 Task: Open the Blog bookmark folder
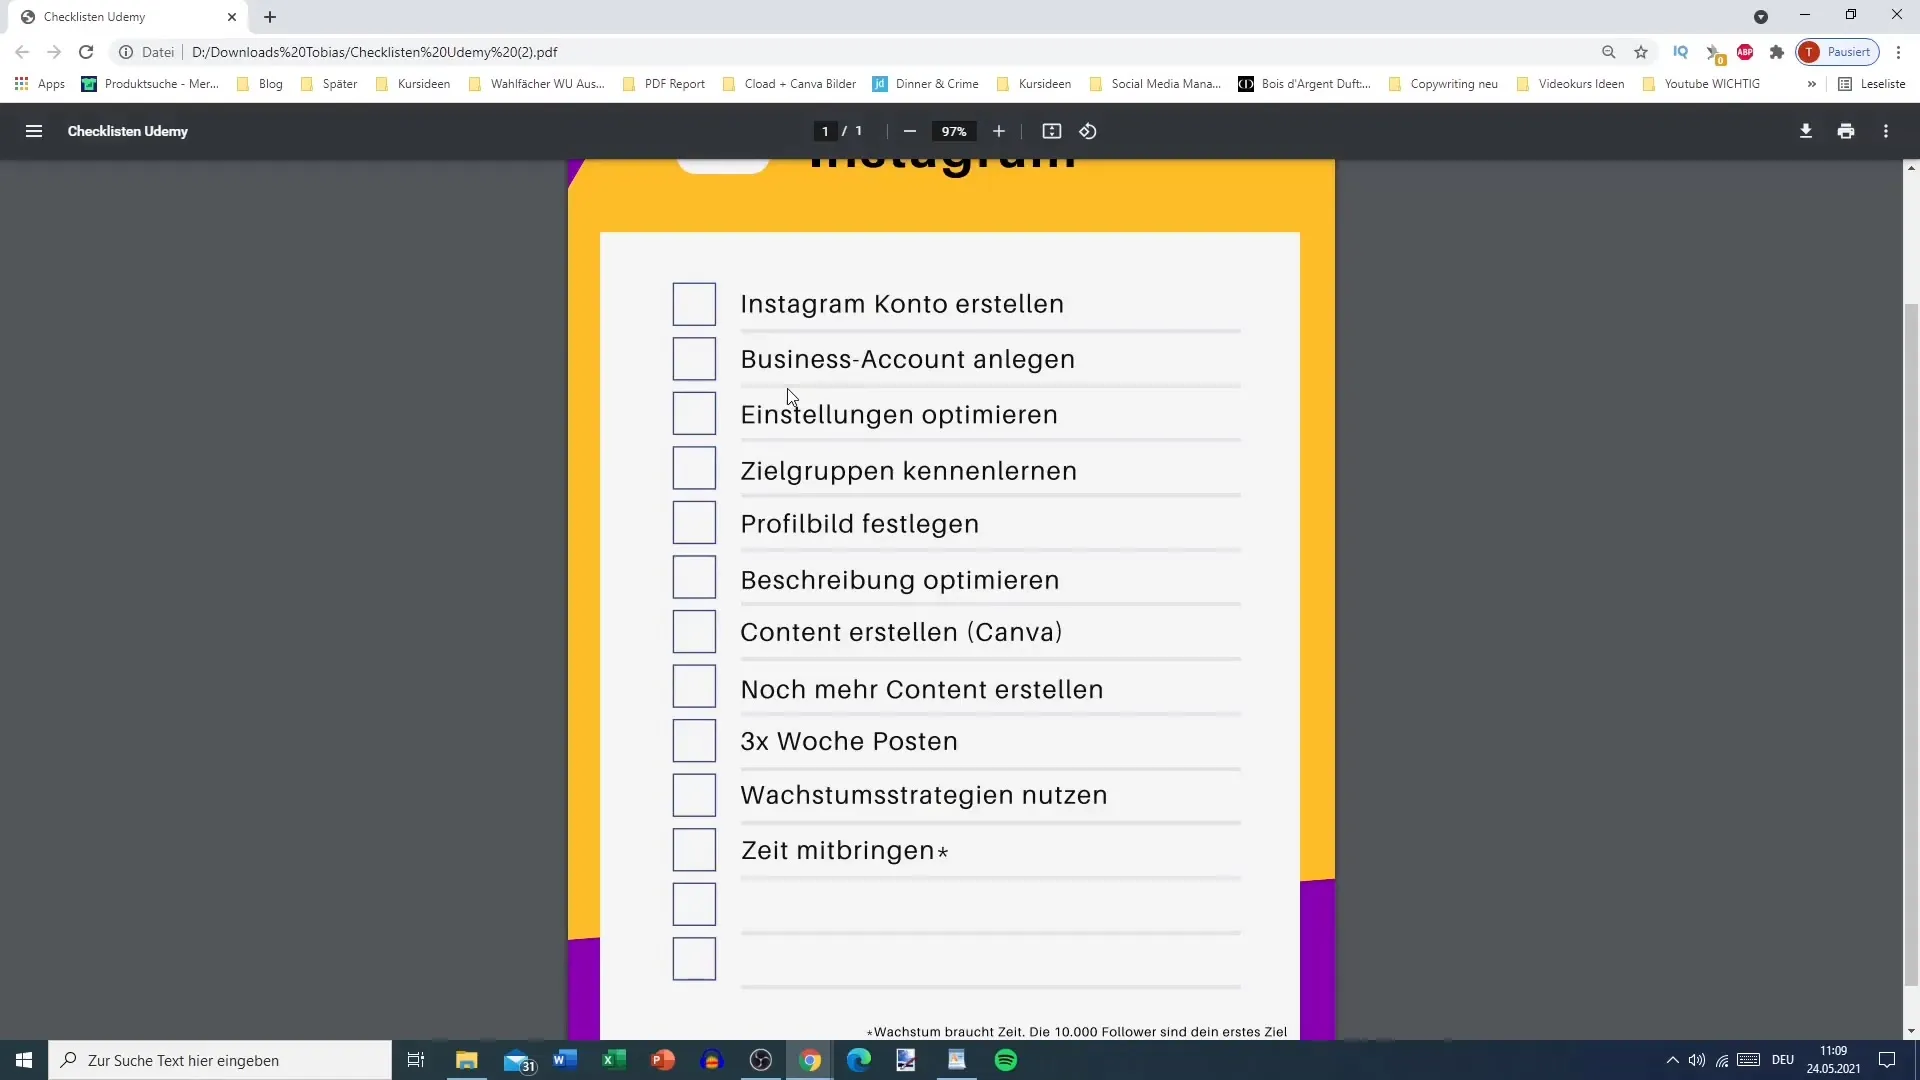(260, 84)
